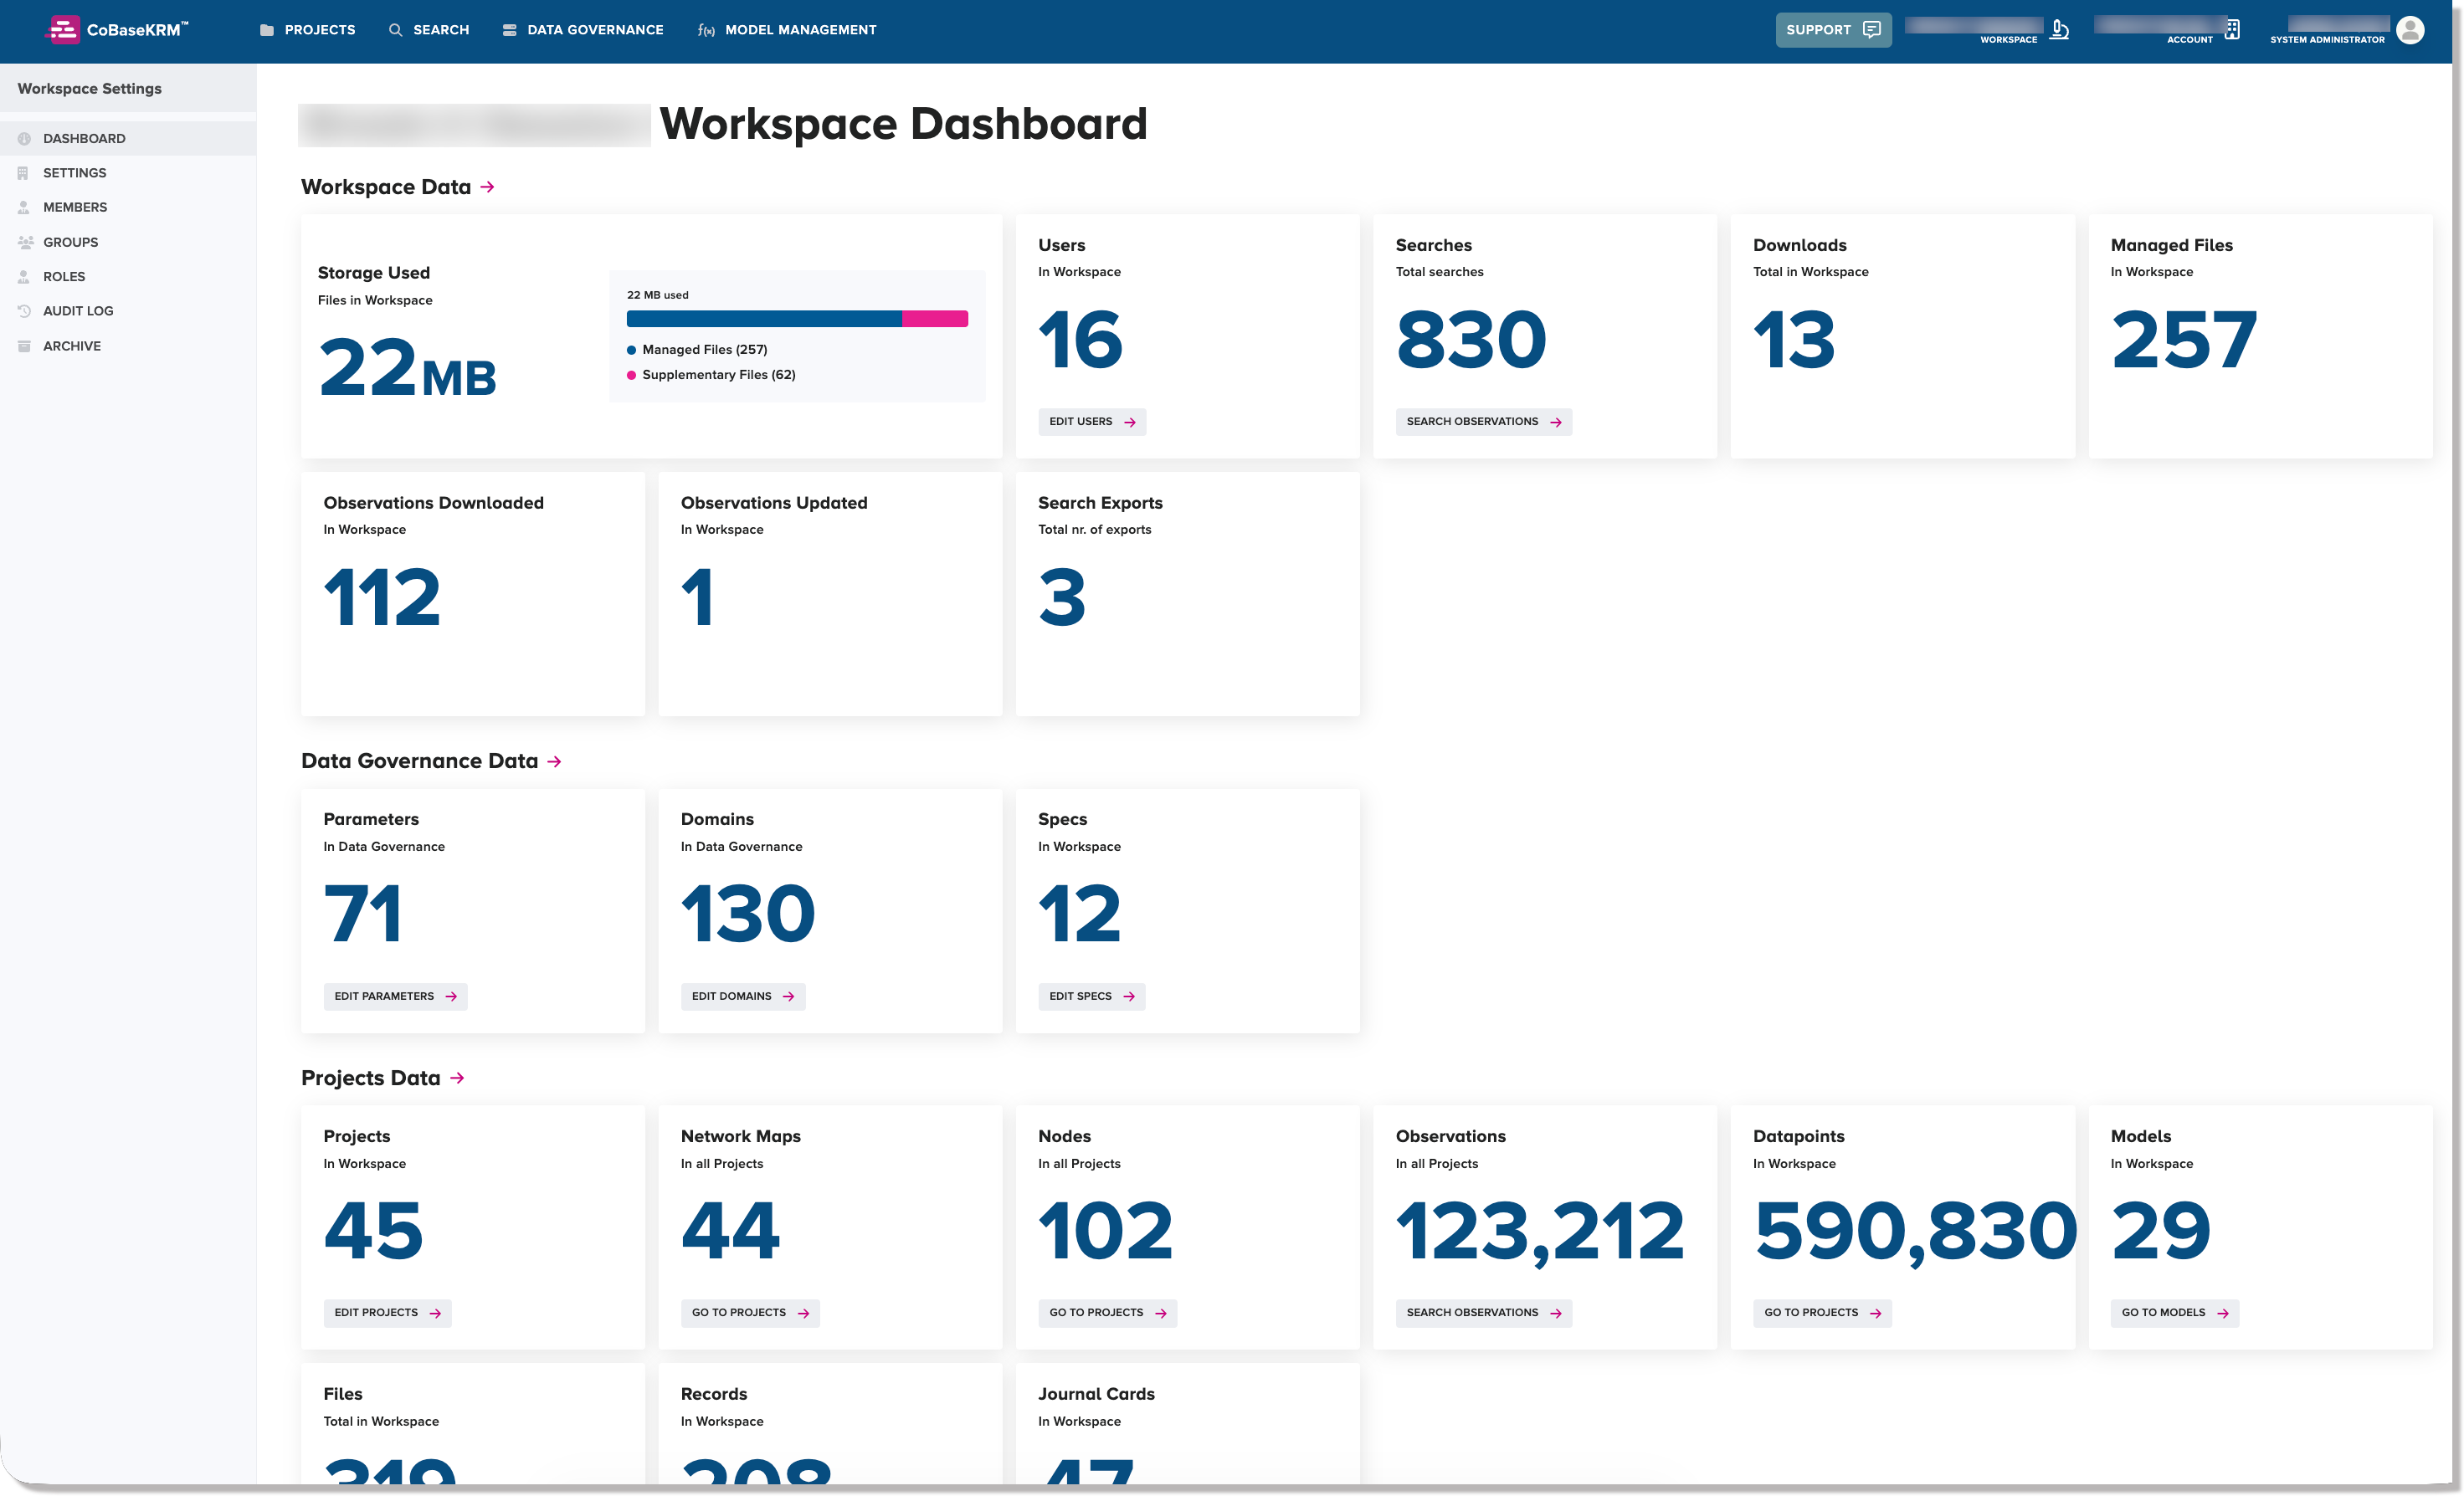The image size is (2464, 1496).
Task: Click the Support button
Action: pyautogui.click(x=1833, y=30)
